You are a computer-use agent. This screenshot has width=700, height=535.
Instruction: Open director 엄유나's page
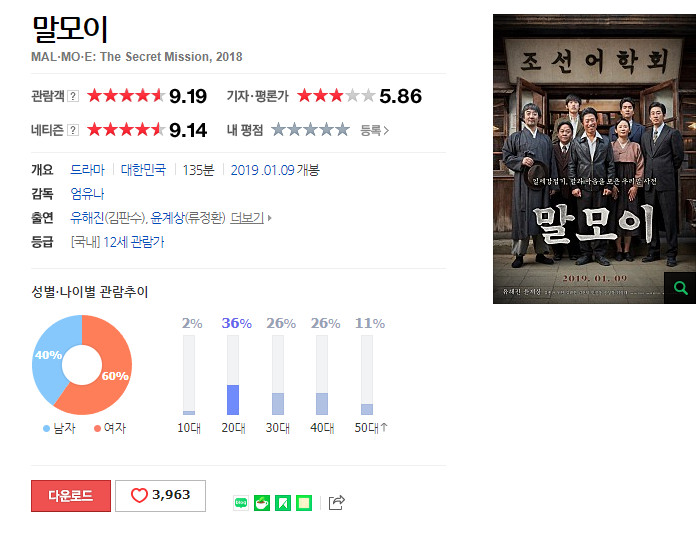[88, 194]
